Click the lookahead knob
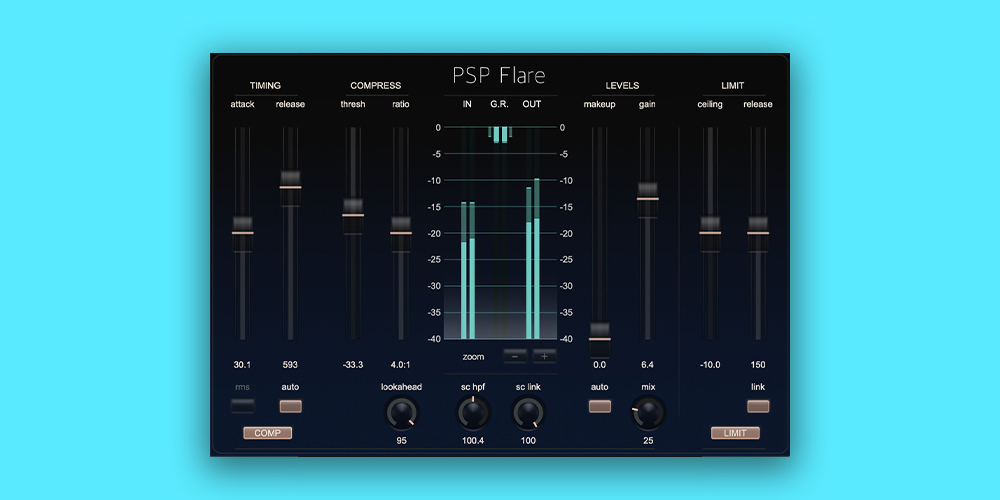 pyautogui.click(x=401, y=411)
